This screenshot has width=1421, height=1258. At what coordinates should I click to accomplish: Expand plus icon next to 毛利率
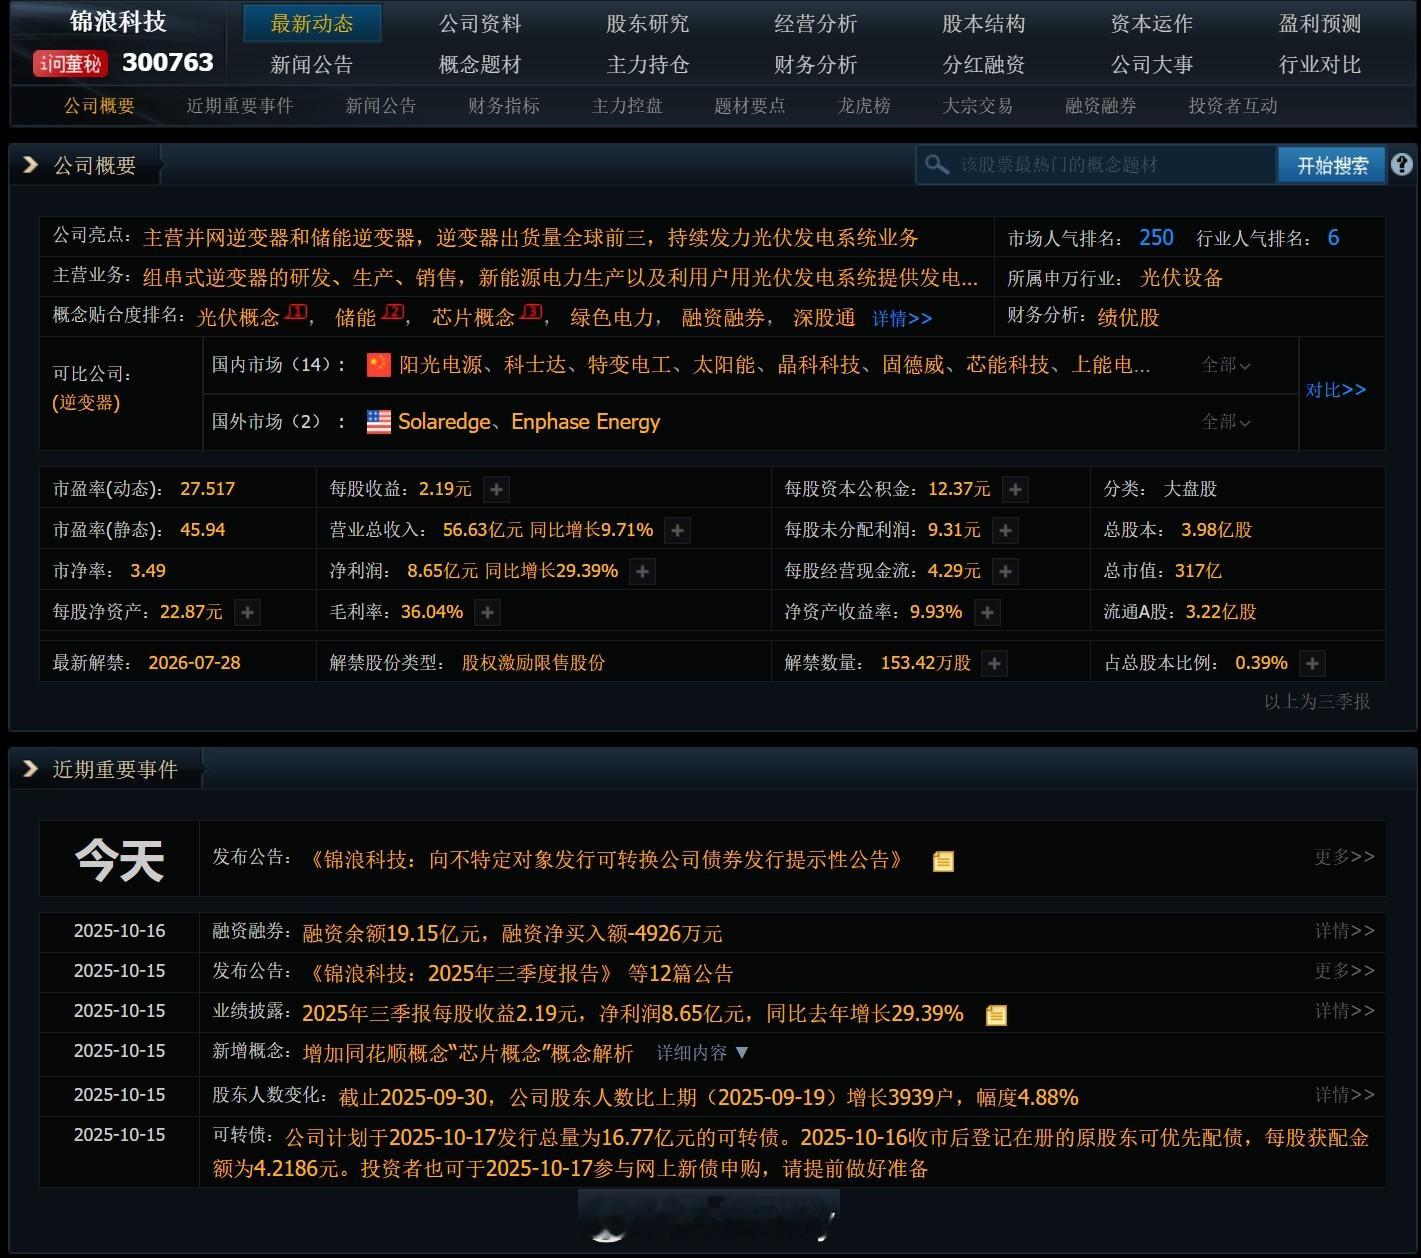coord(487,613)
